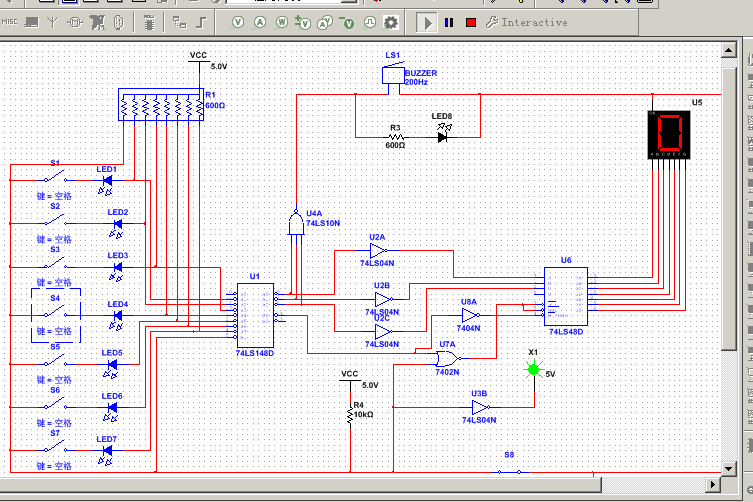This screenshot has width=753, height=502.
Task: Toggle switch S8 on bottom wire
Action: pyautogui.click(x=509, y=472)
